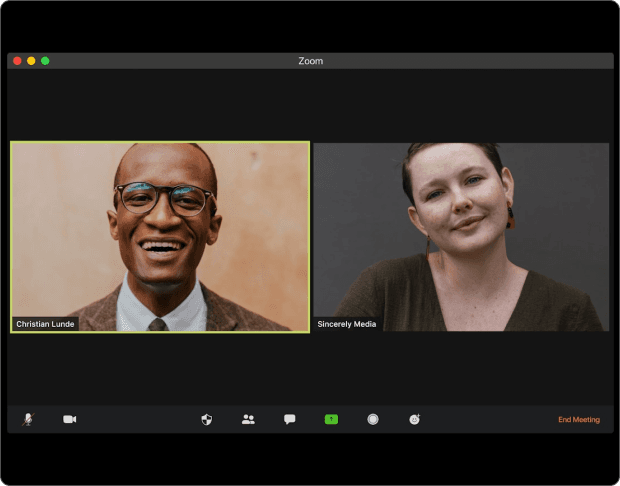The image size is (620, 486).
Task: Click the End Meeting button
Action: [579, 420]
